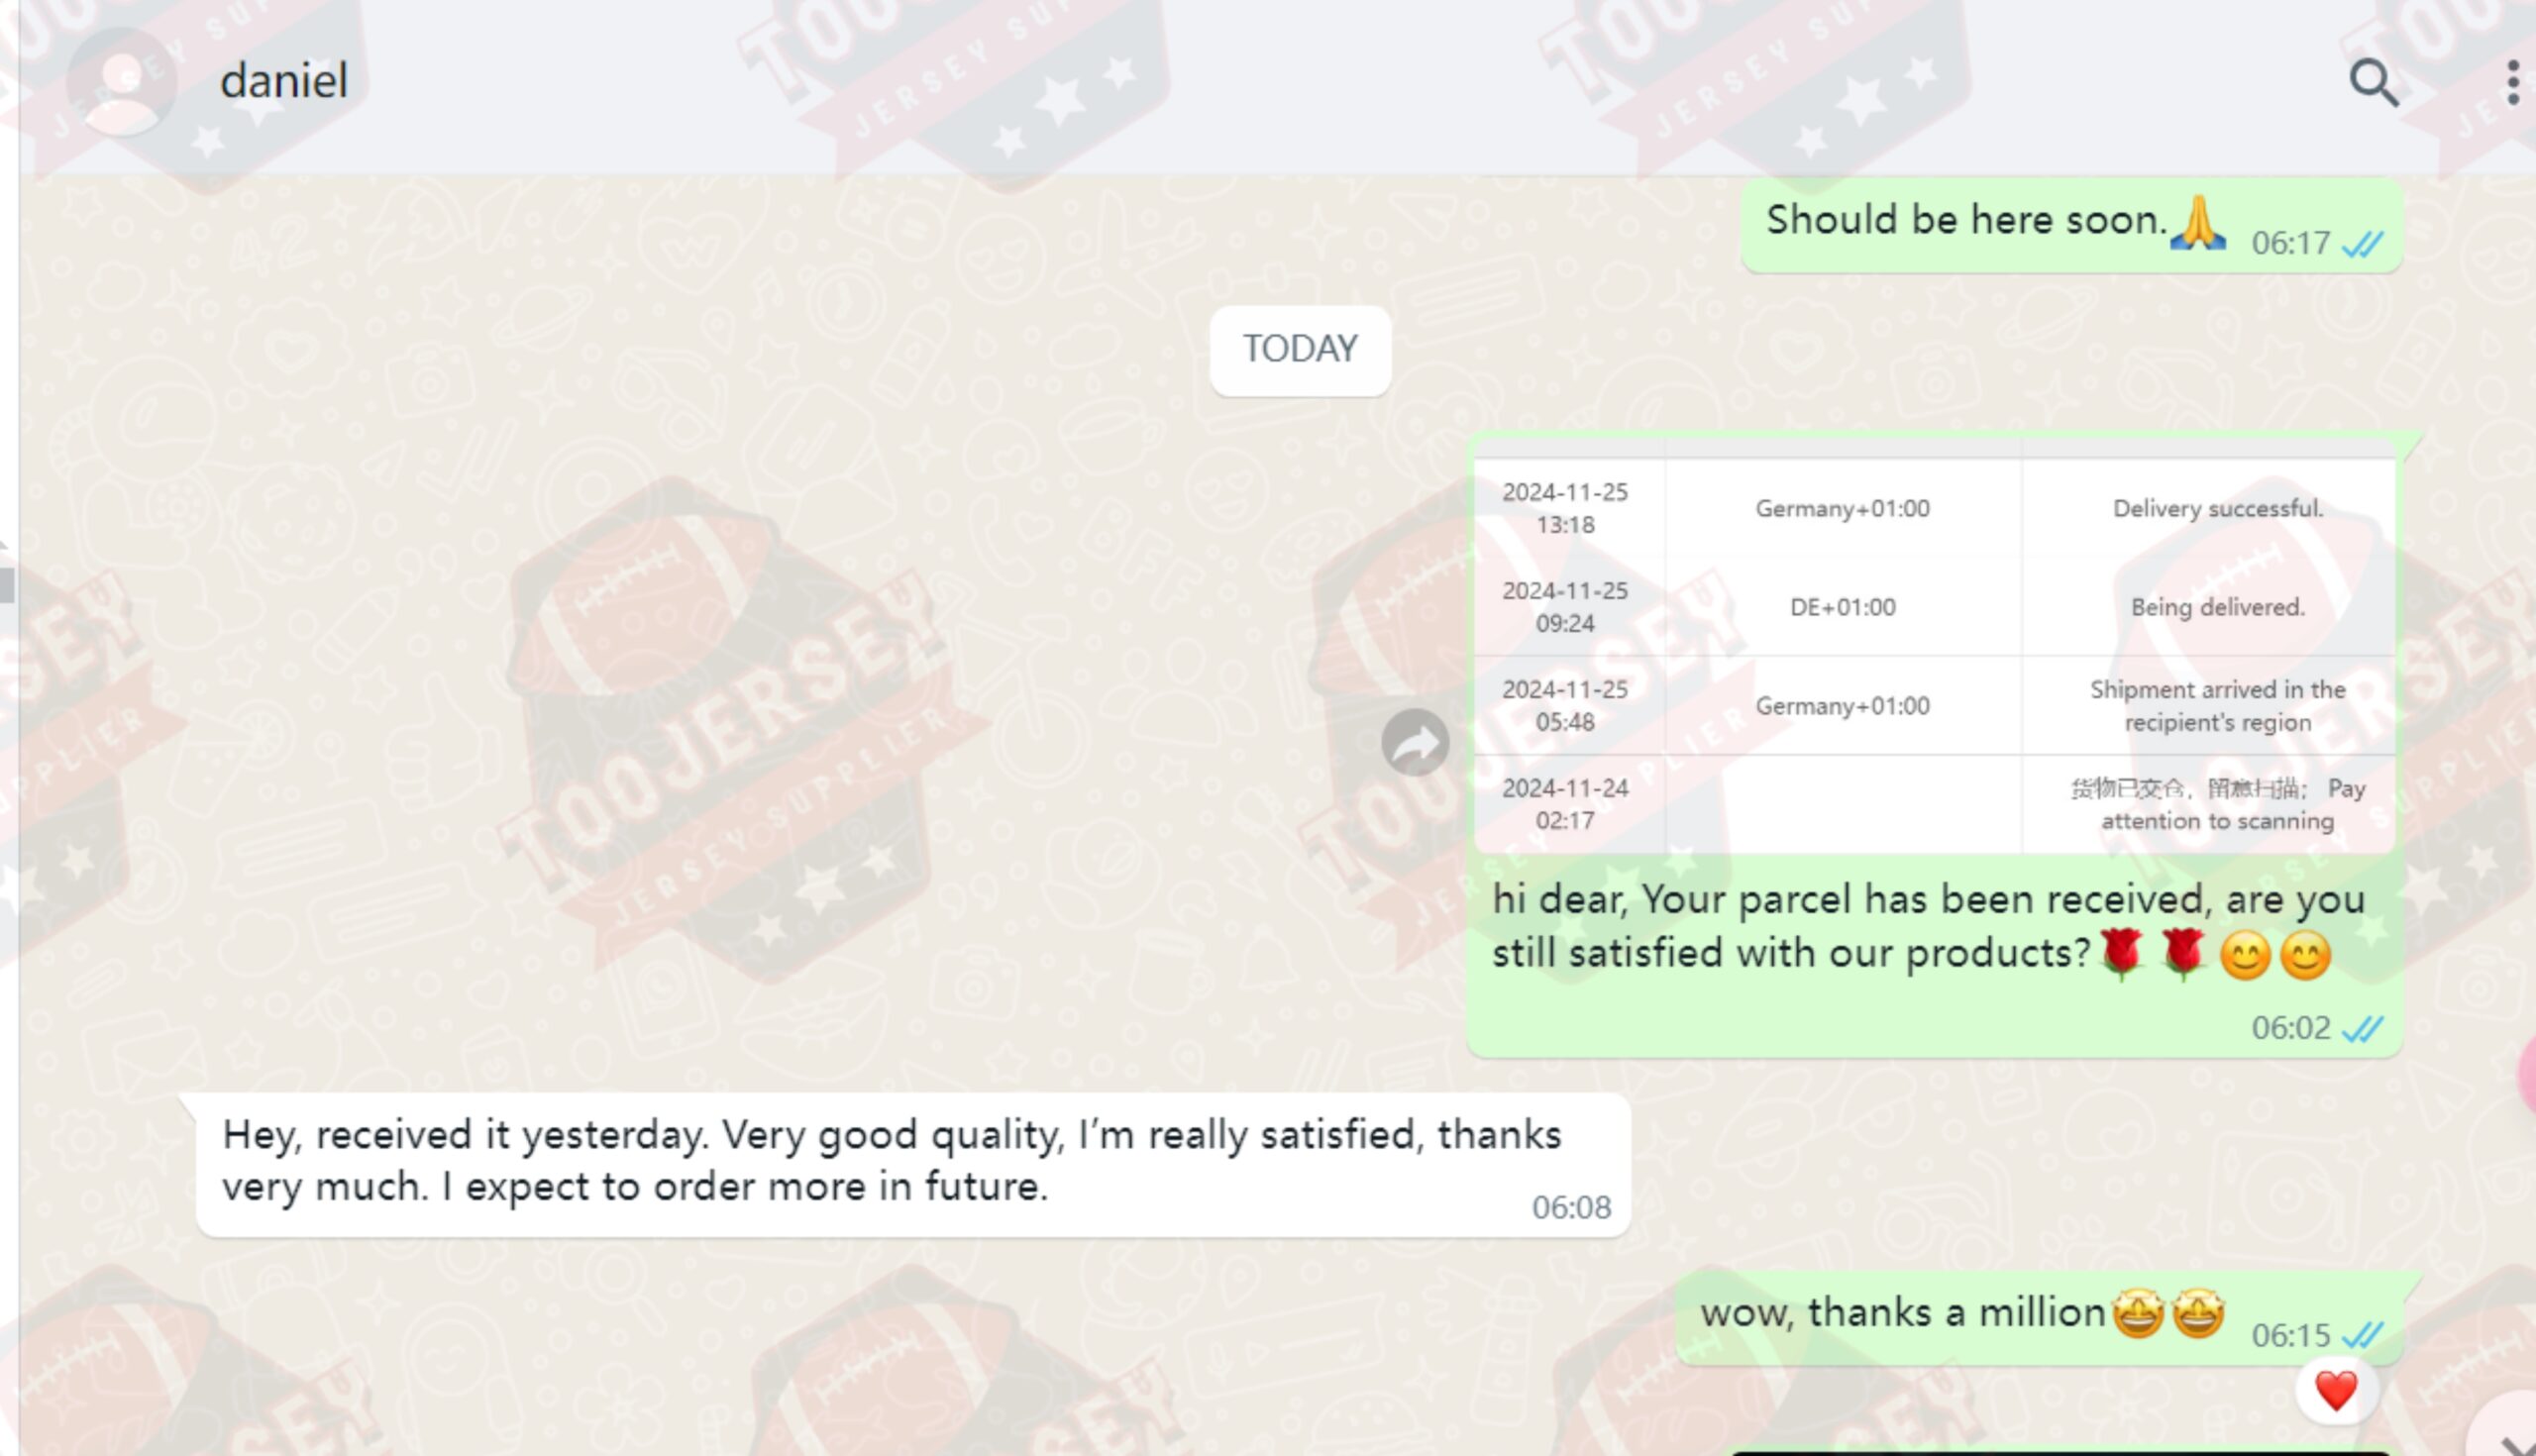Click the forward arrow beside tracking image
The image size is (2536, 1456).
tap(1415, 742)
